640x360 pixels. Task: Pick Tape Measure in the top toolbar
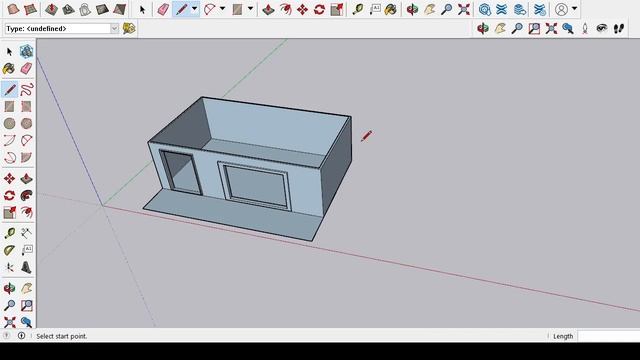(358, 9)
